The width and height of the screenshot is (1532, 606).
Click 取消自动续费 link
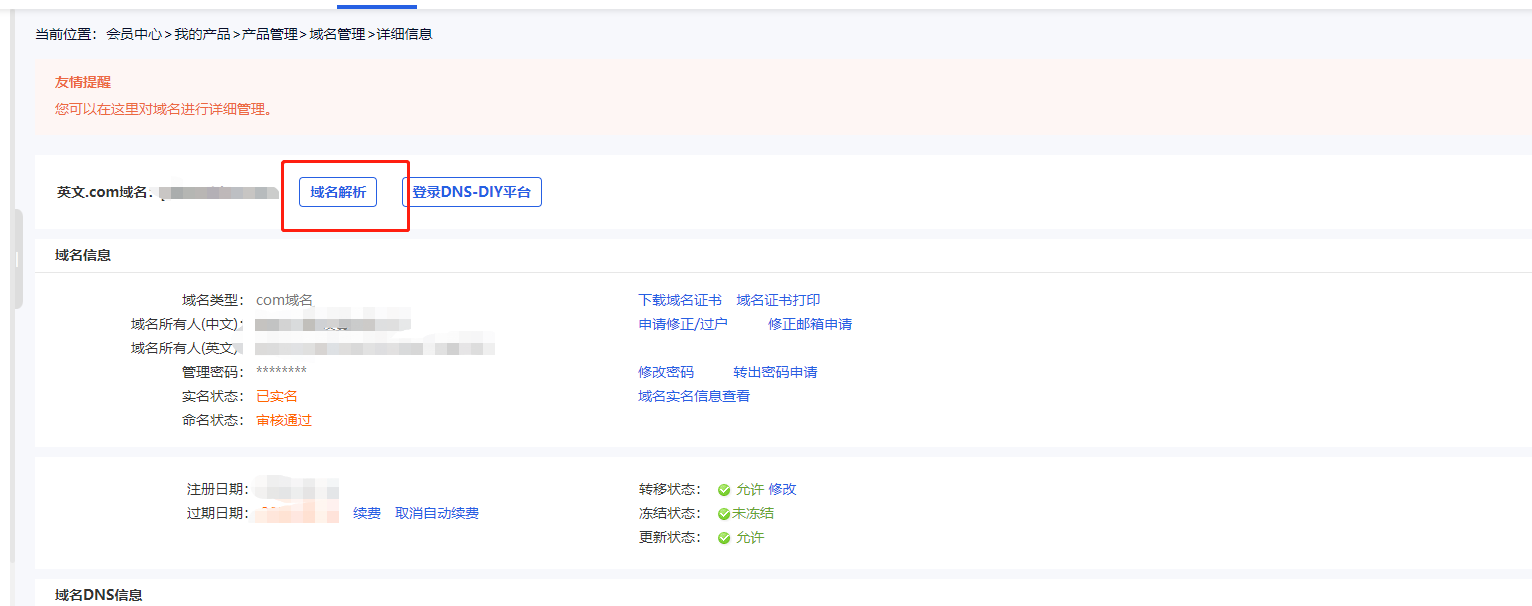pyautogui.click(x=437, y=513)
